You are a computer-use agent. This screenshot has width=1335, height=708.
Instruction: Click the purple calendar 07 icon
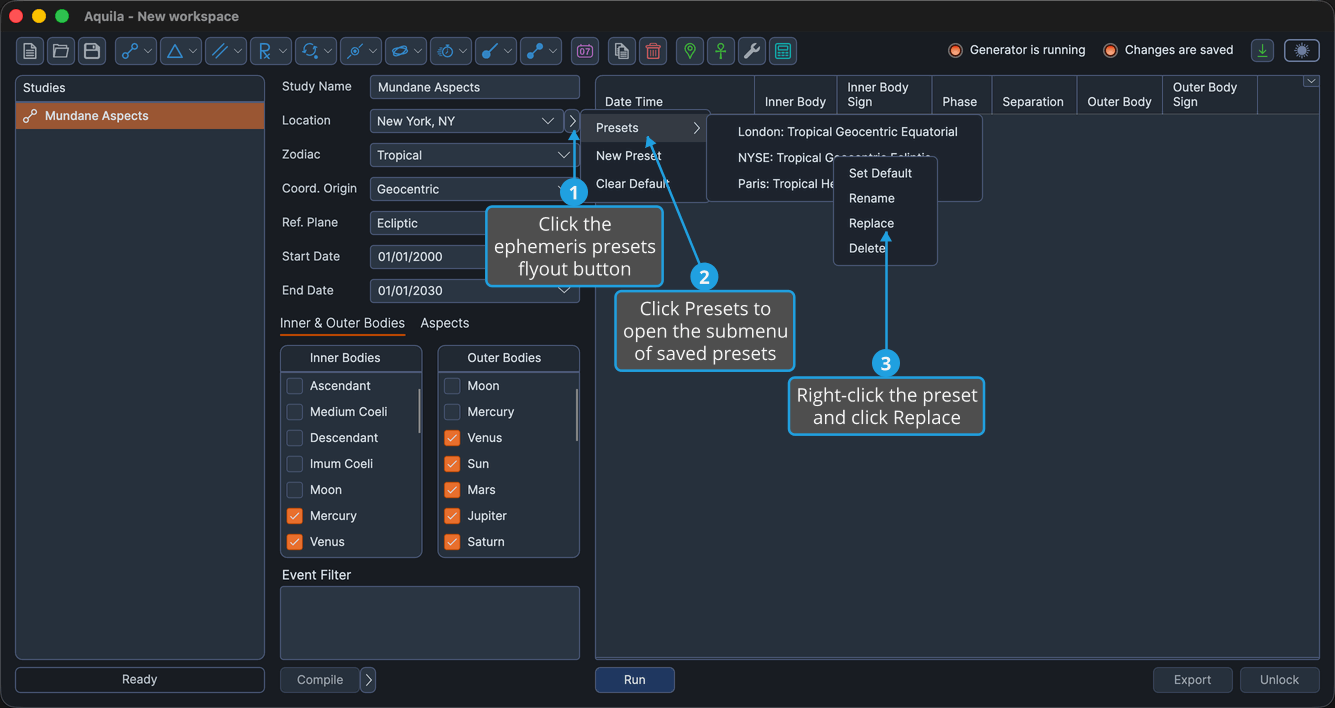[x=585, y=51]
